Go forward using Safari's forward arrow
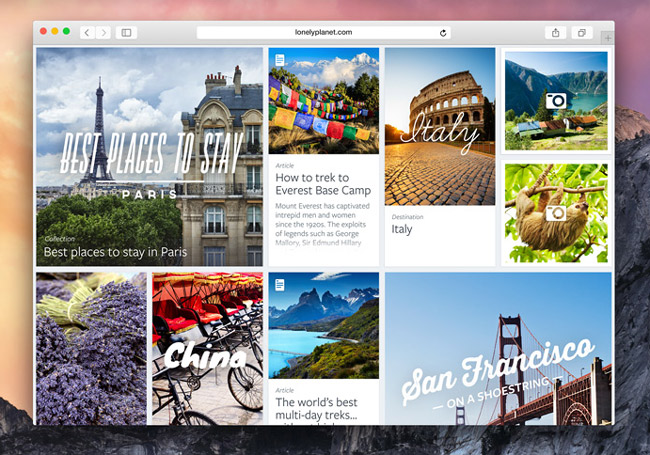 pyautogui.click(x=104, y=32)
